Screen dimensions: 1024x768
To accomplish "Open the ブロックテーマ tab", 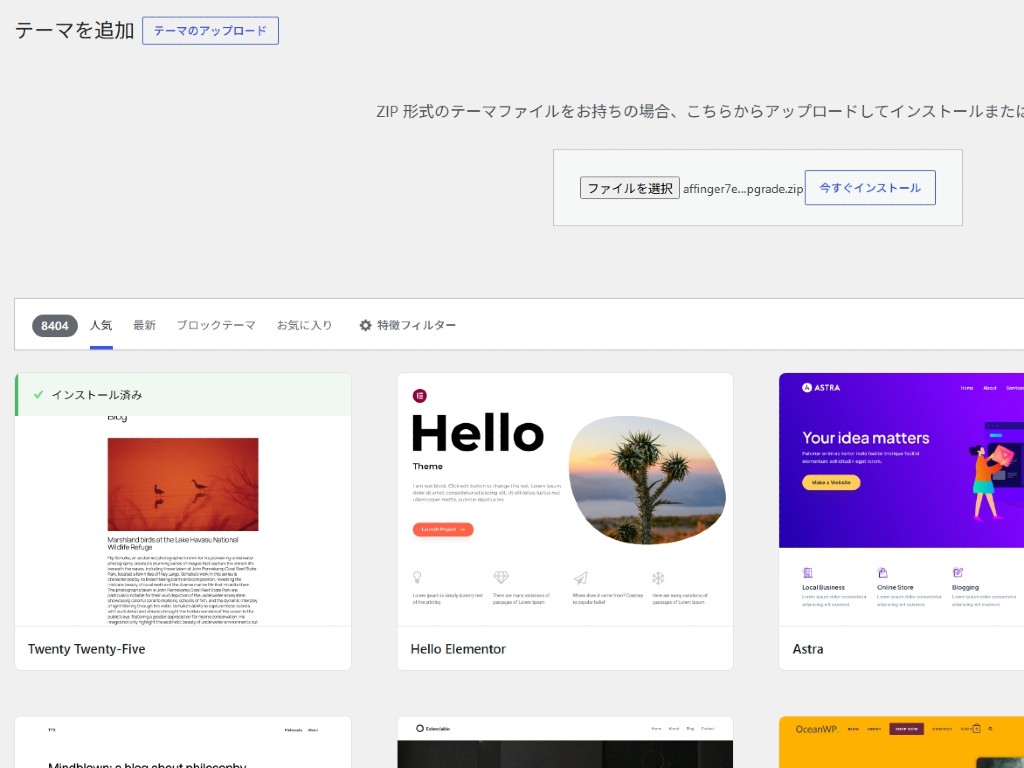I will [x=216, y=325].
